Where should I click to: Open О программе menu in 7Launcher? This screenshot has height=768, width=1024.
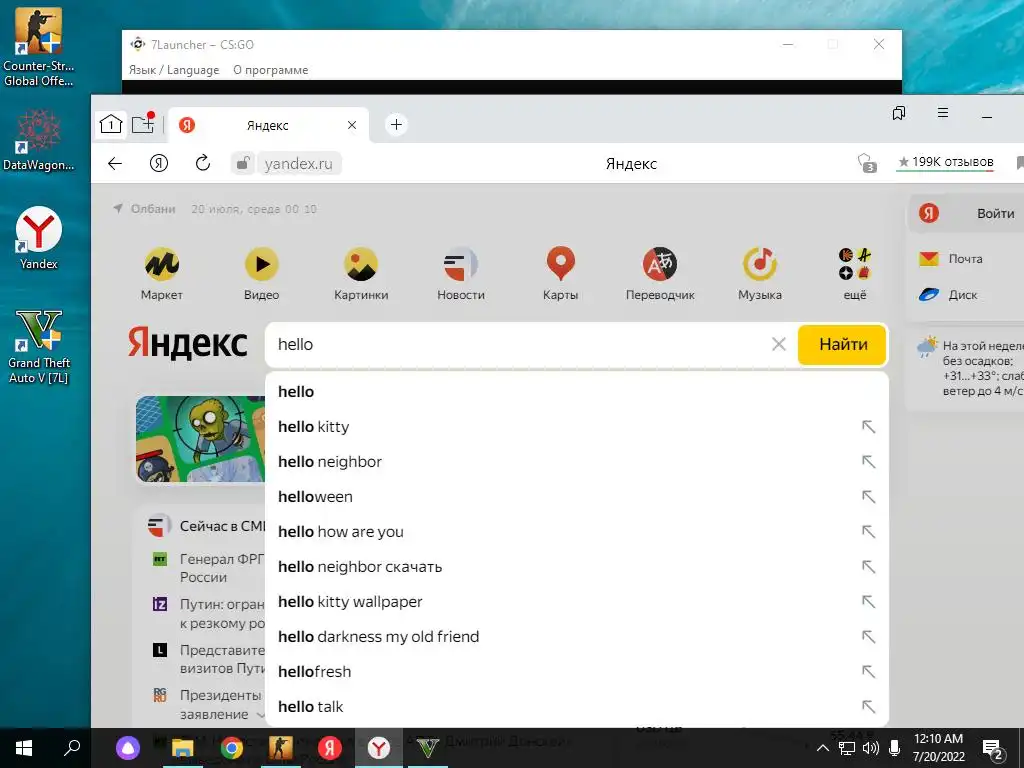tap(270, 70)
